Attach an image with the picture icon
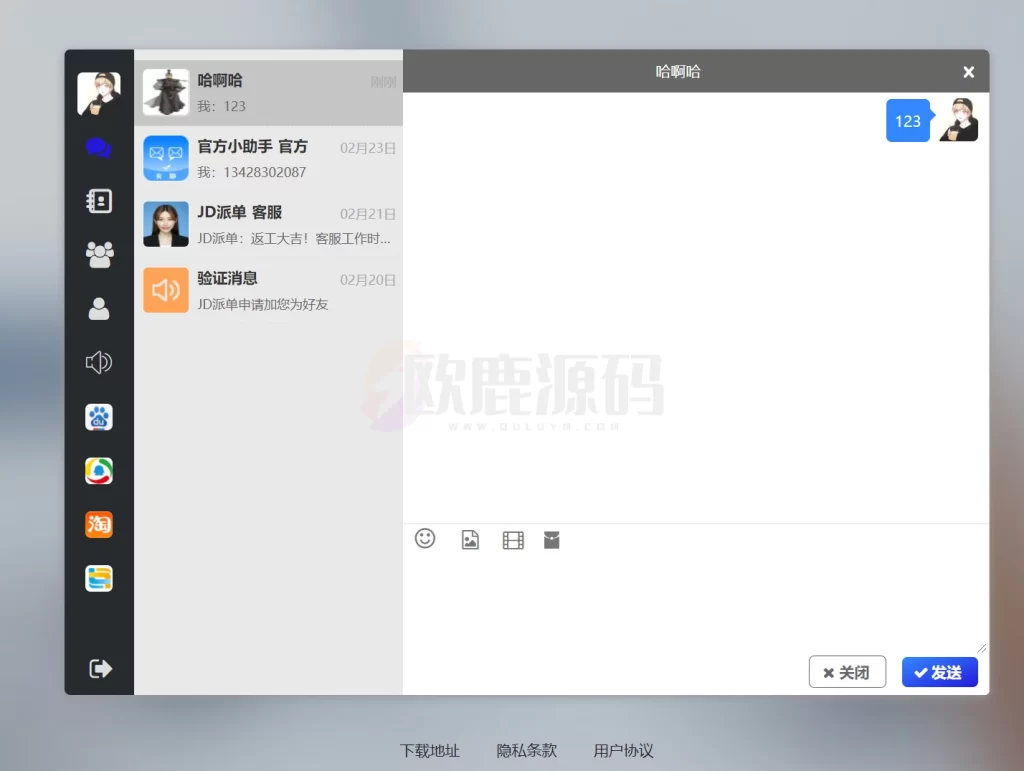 (470, 539)
